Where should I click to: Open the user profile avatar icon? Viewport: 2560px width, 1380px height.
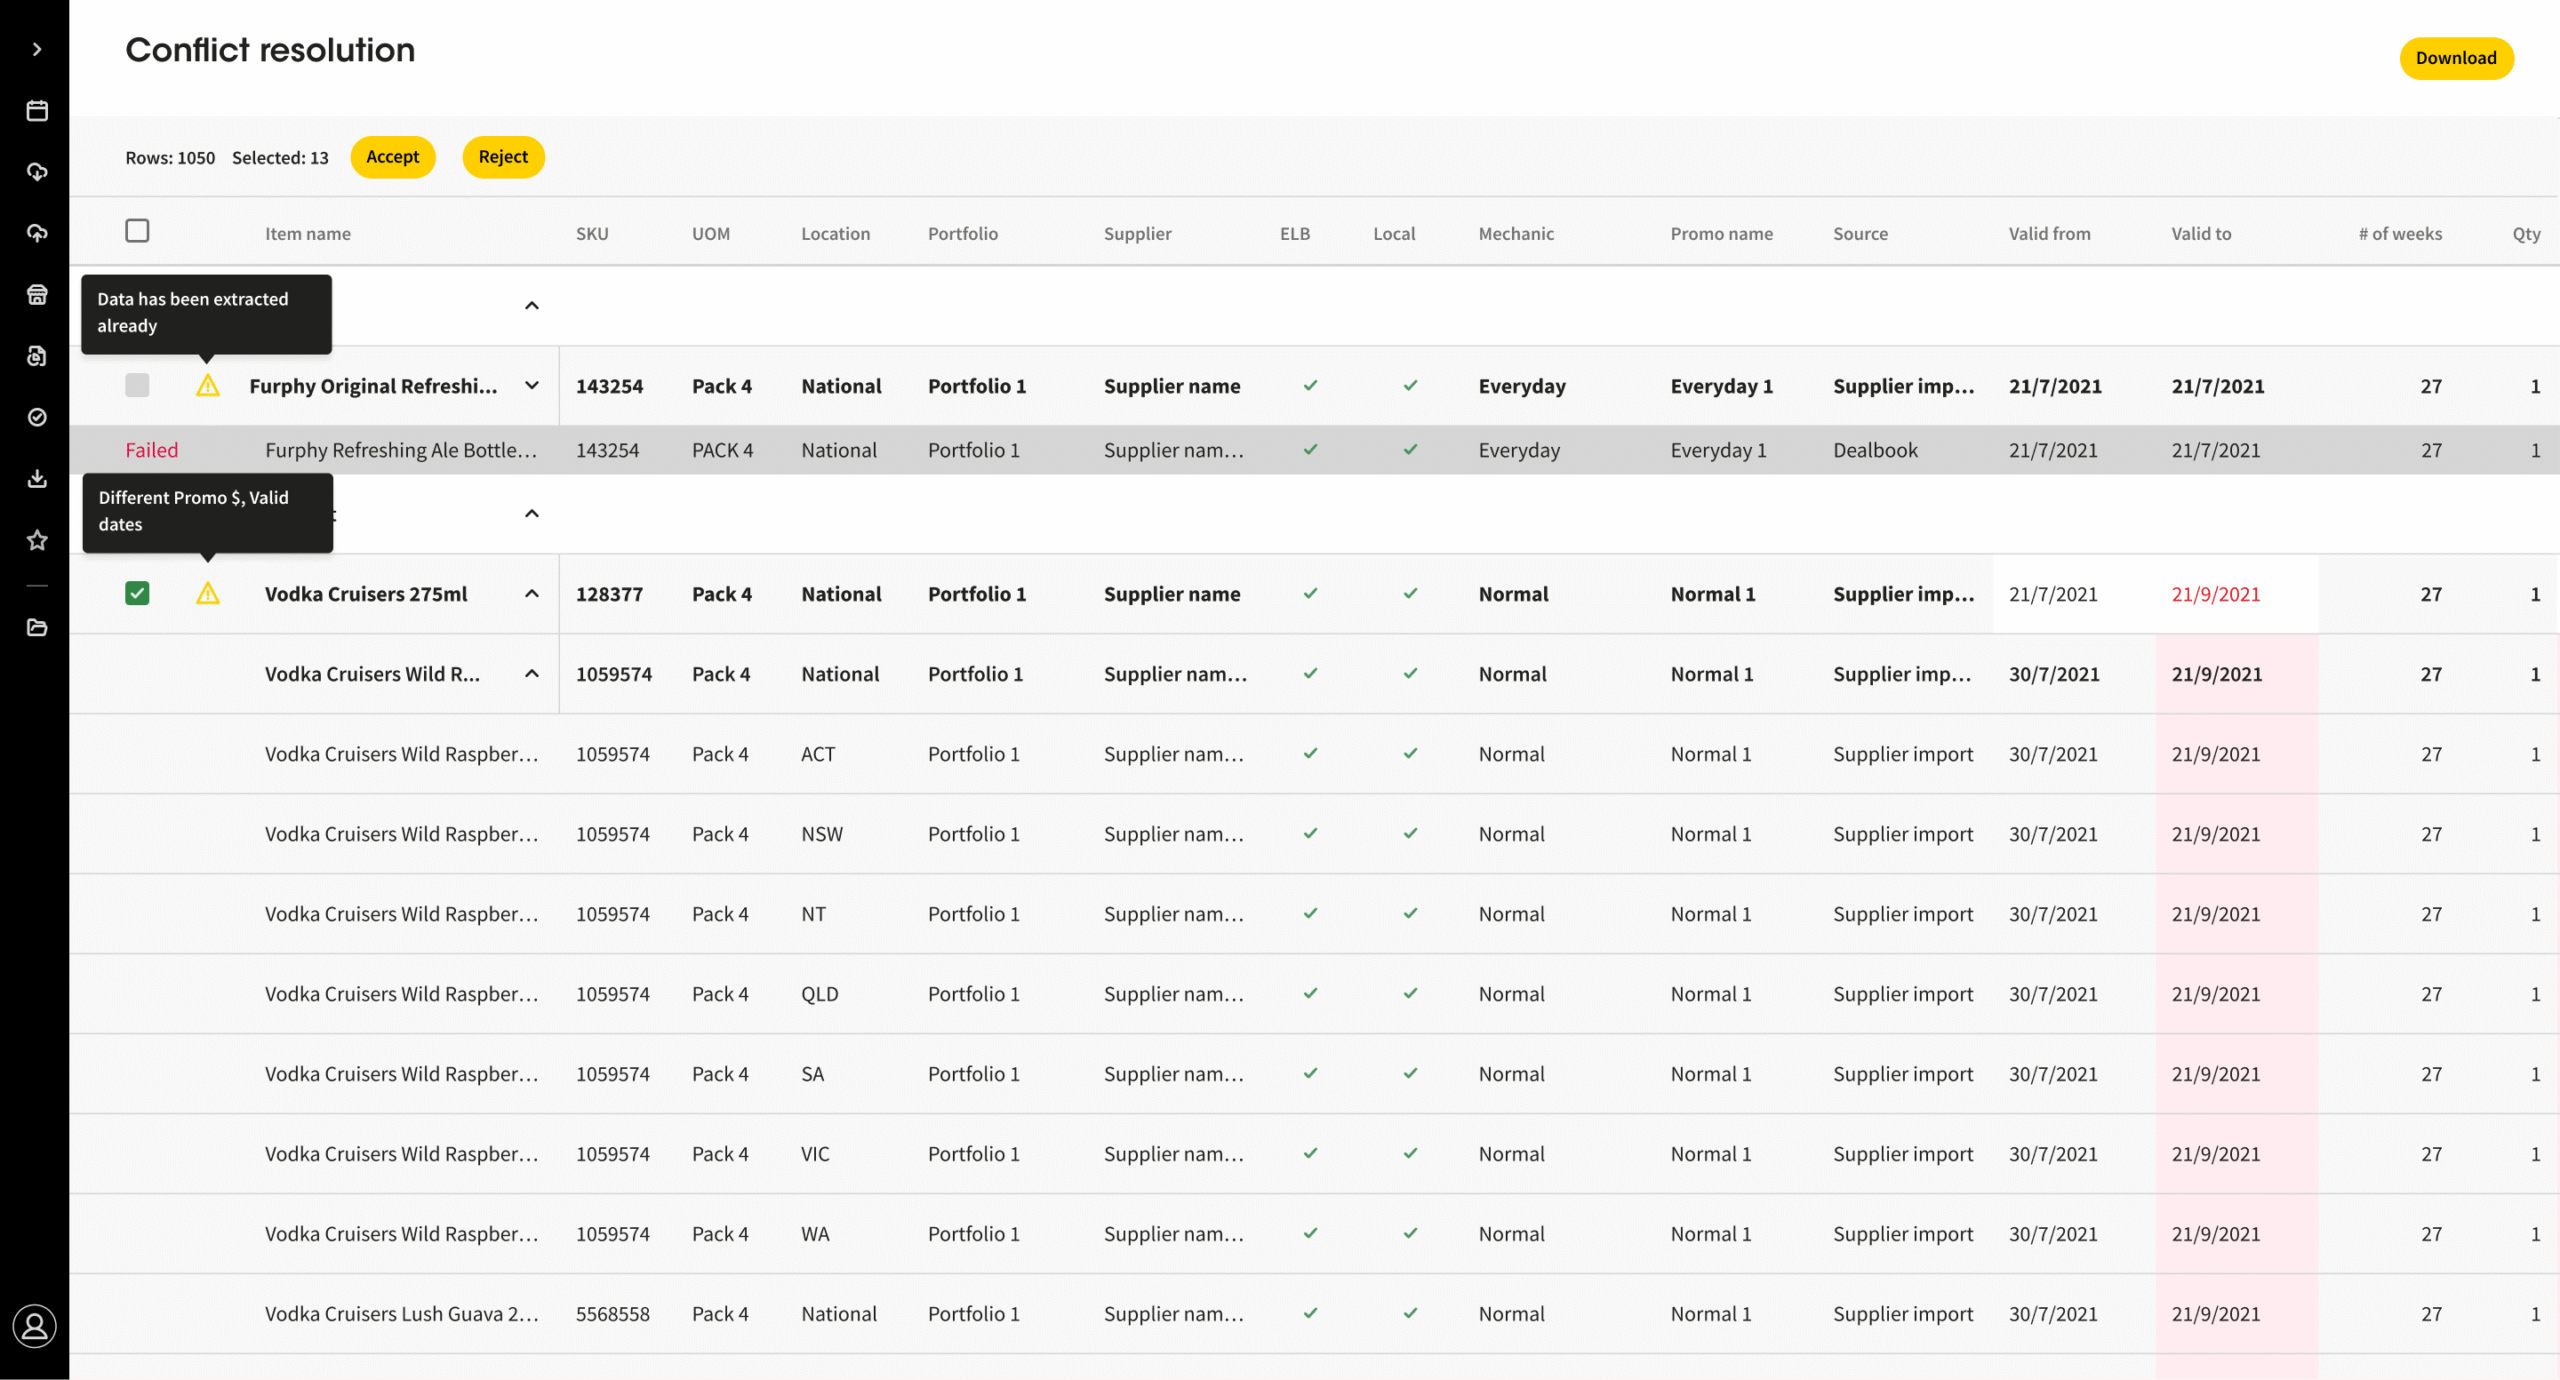(x=35, y=1326)
